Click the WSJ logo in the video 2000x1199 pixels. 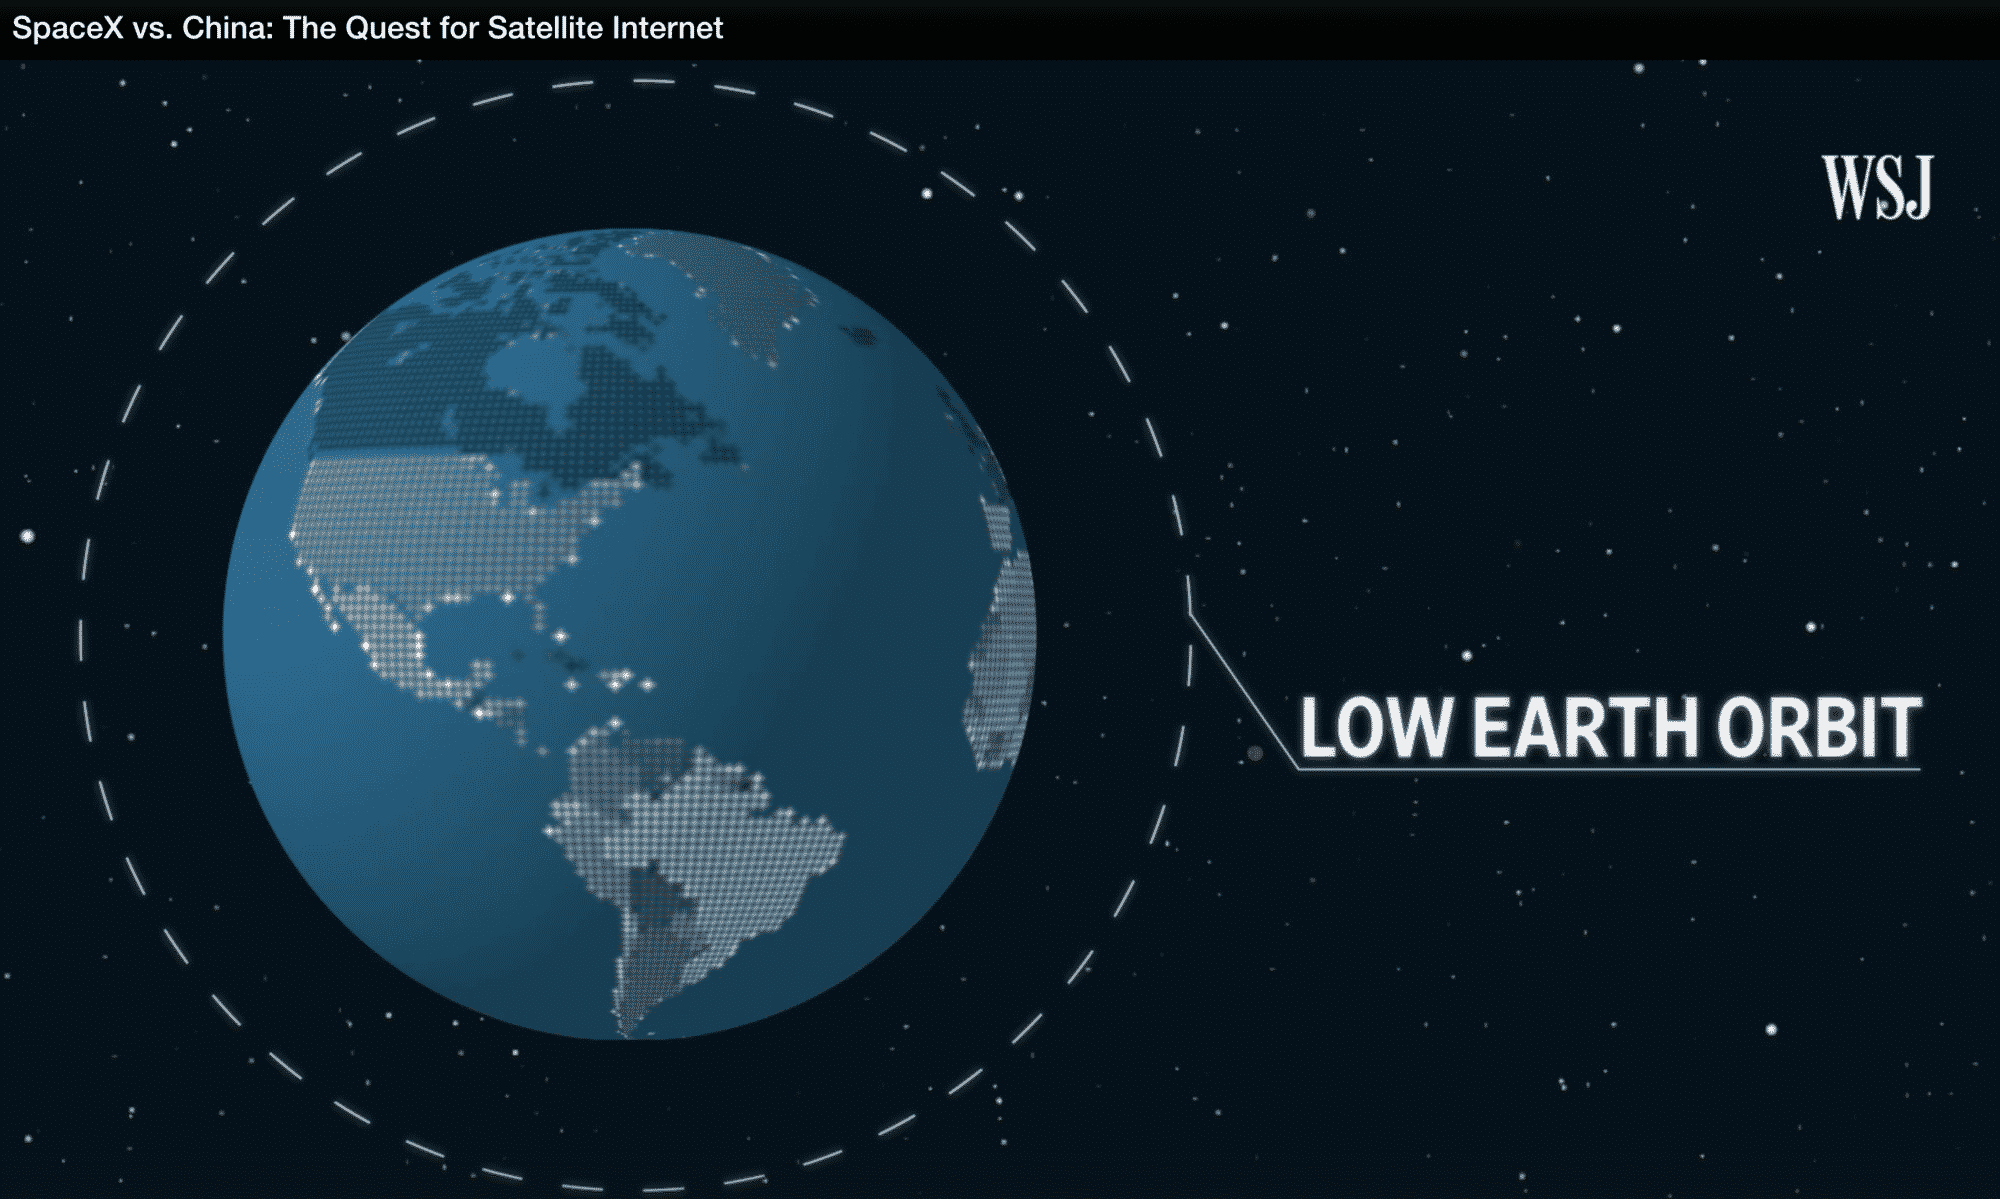click(1877, 187)
